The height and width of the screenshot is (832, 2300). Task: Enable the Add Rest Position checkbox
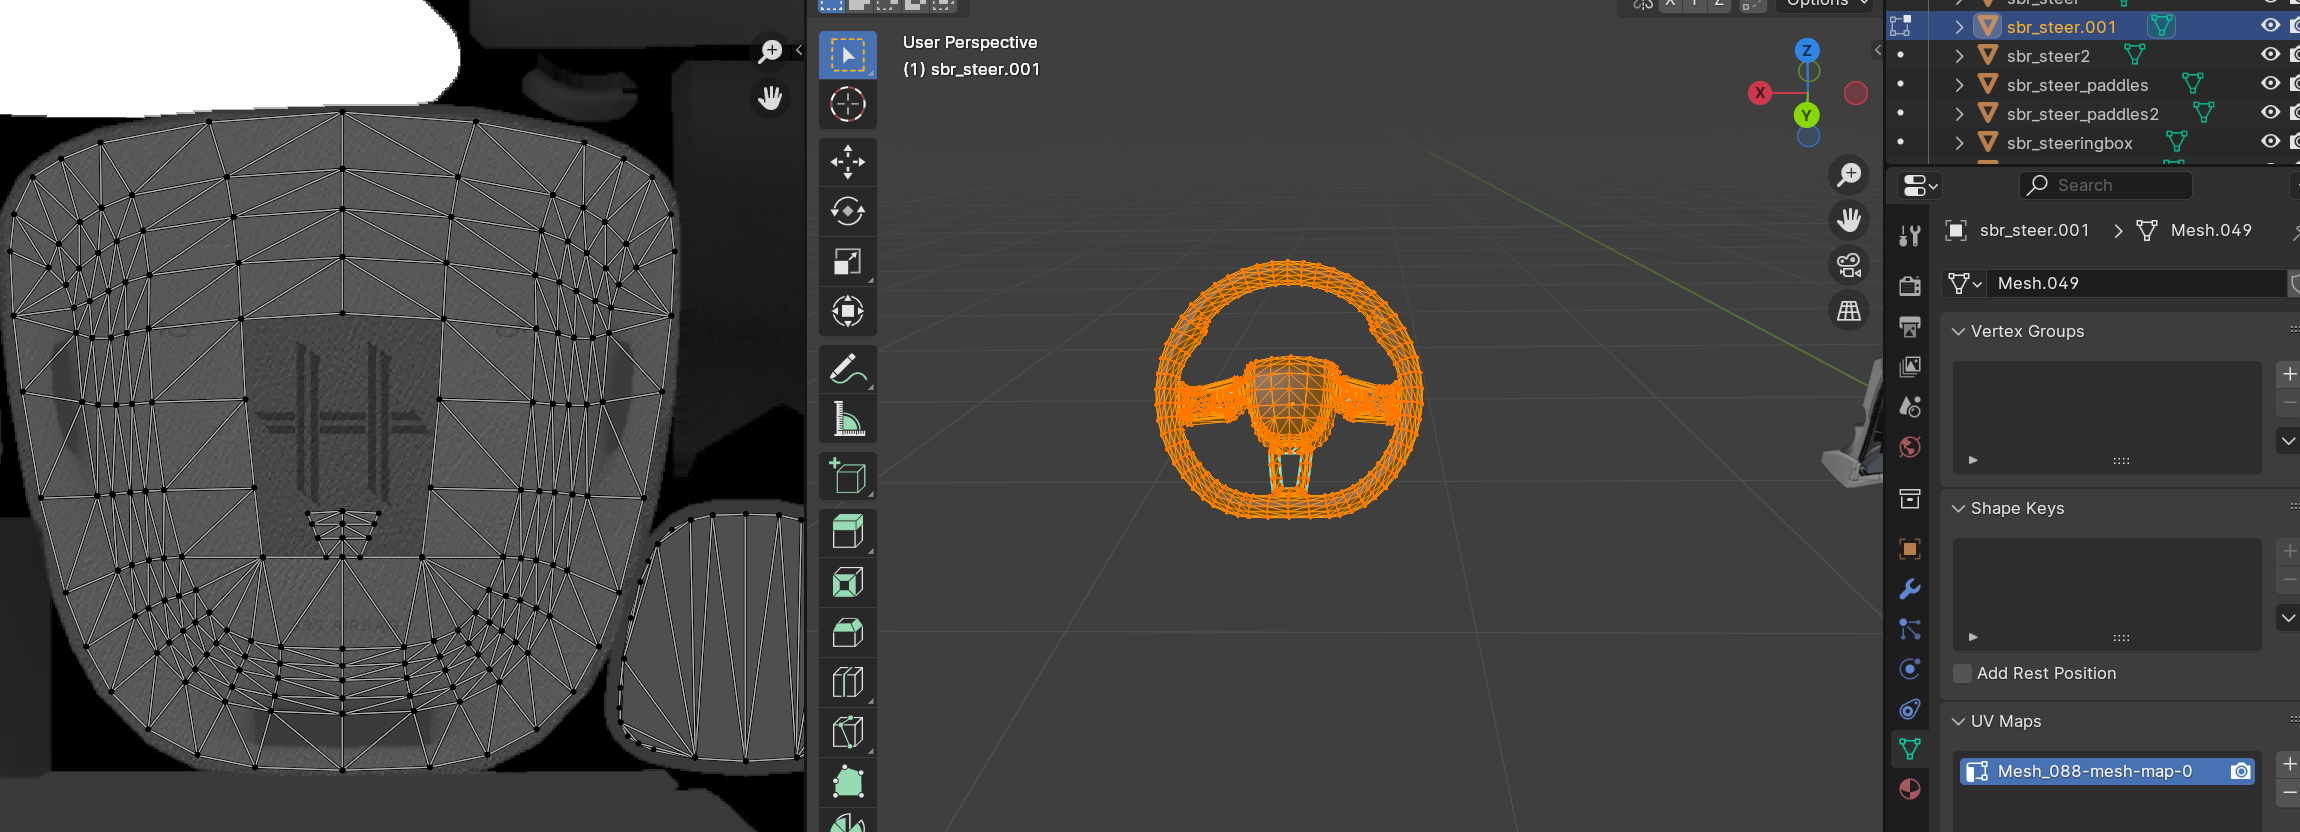click(x=1963, y=673)
